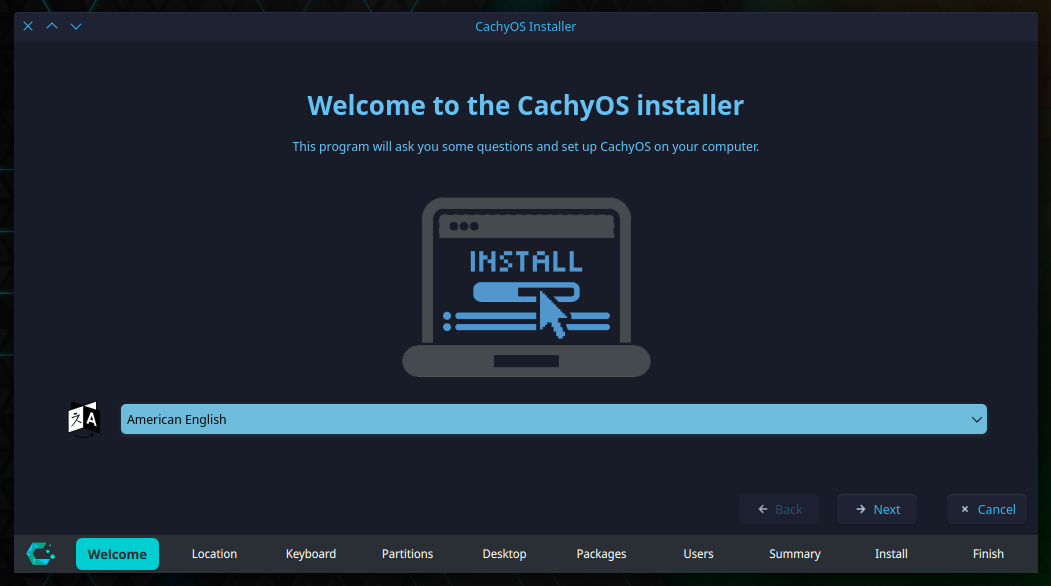This screenshot has height=586, width=1051.
Task: Go to the Desktop step
Action: click(x=504, y=554)
